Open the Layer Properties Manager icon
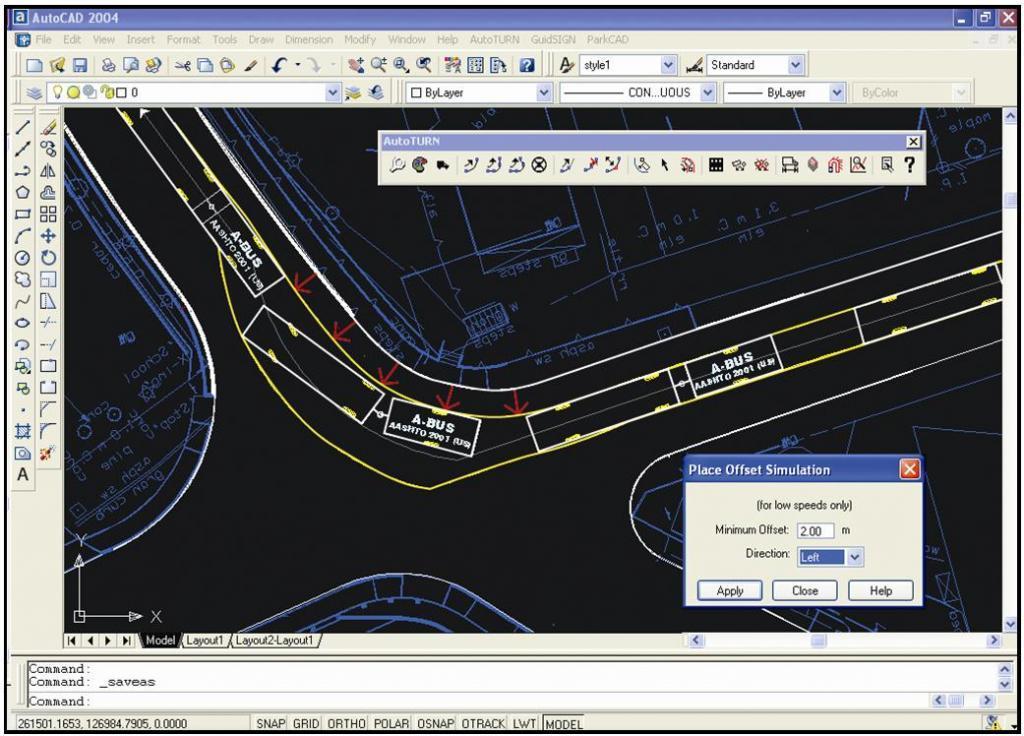The height and width of the screenshot is (736, 1024). pyautogui.click(x=34, y=93)
